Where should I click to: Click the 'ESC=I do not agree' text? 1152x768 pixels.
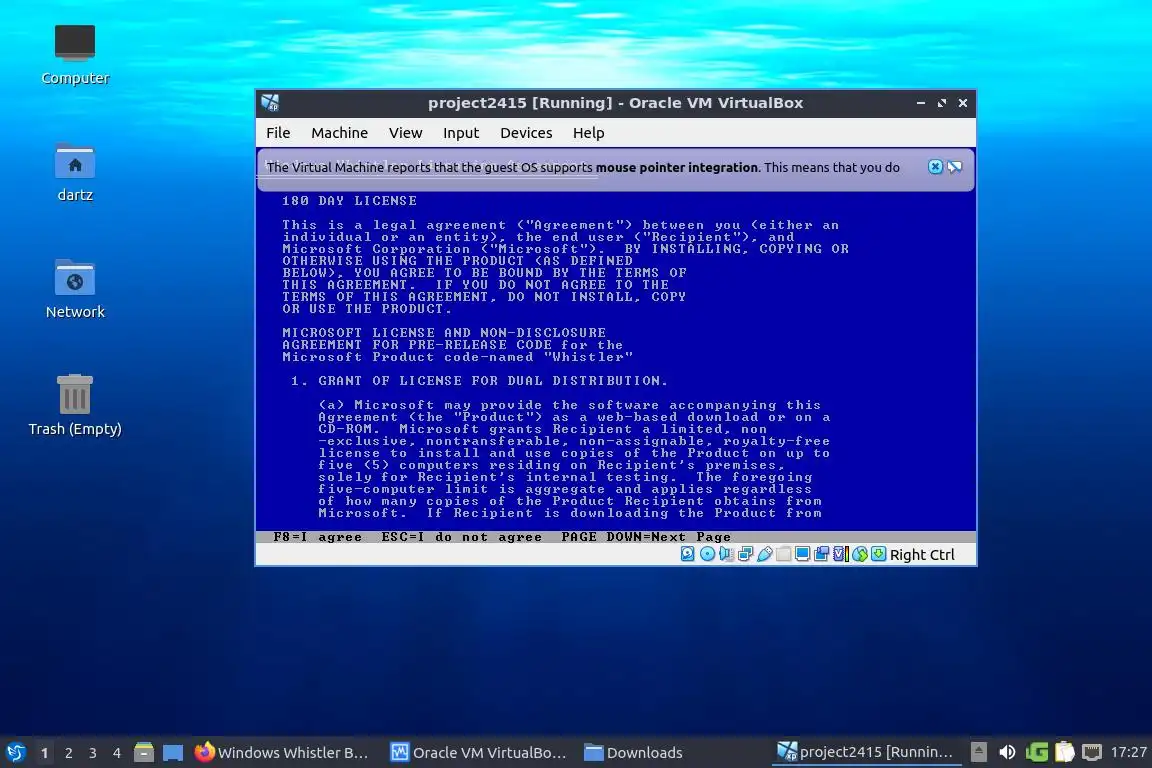(x=461, y=537)
